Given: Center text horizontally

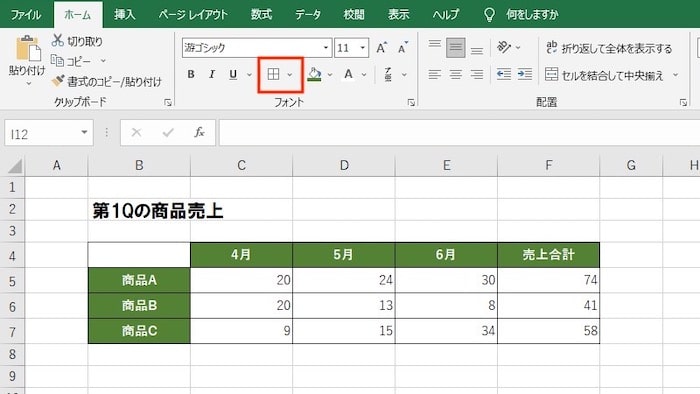Looking at the screenshot, I should pyautogui.click(x=455, y=75).
